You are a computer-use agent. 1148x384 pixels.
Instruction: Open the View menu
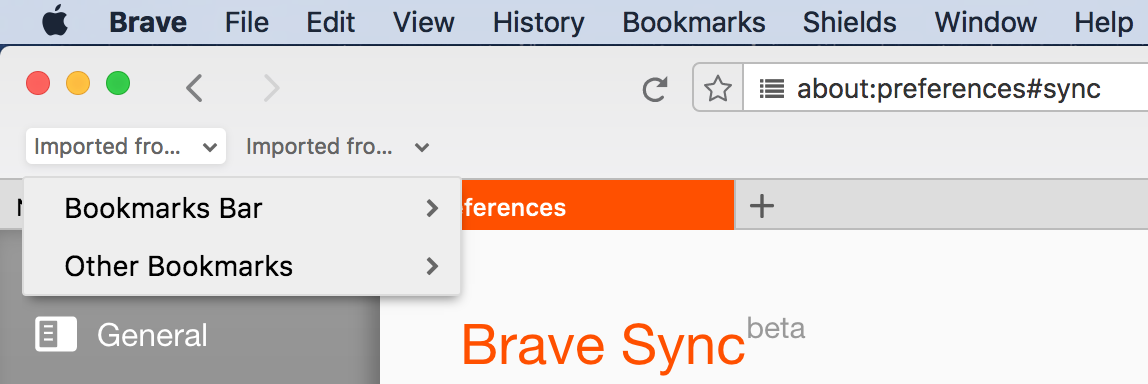point(424,23)
